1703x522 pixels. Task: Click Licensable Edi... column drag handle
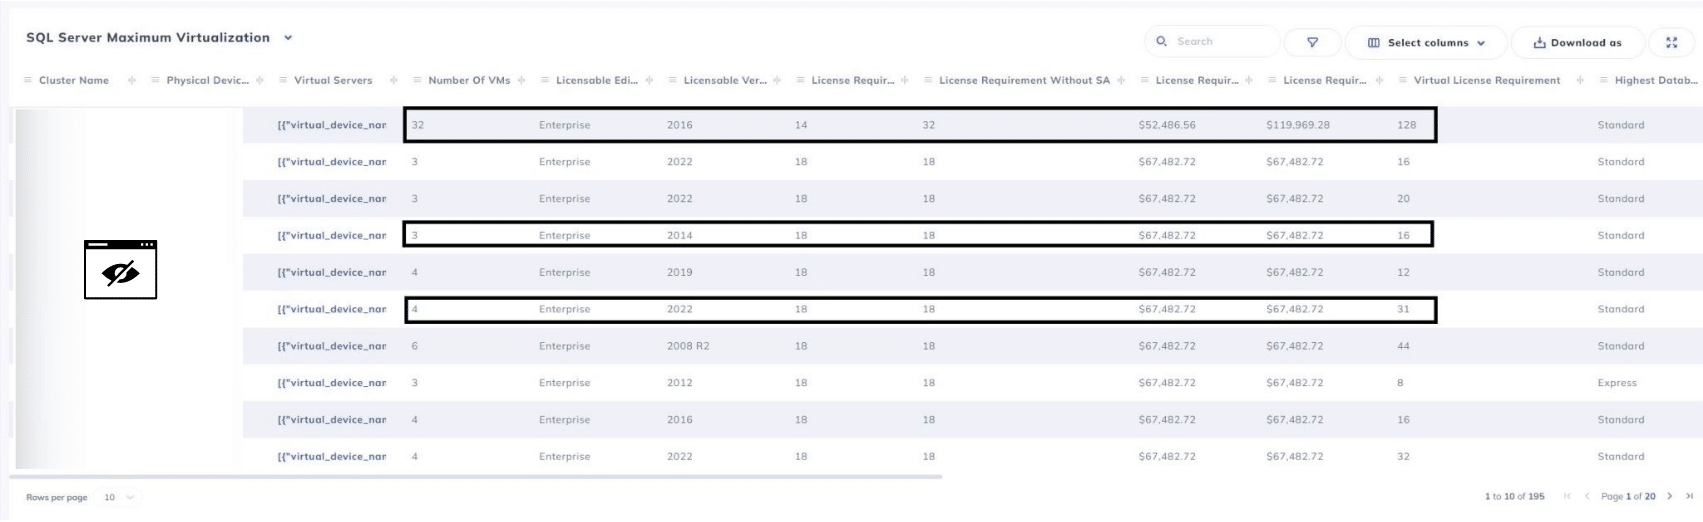[x=545, y=80]
